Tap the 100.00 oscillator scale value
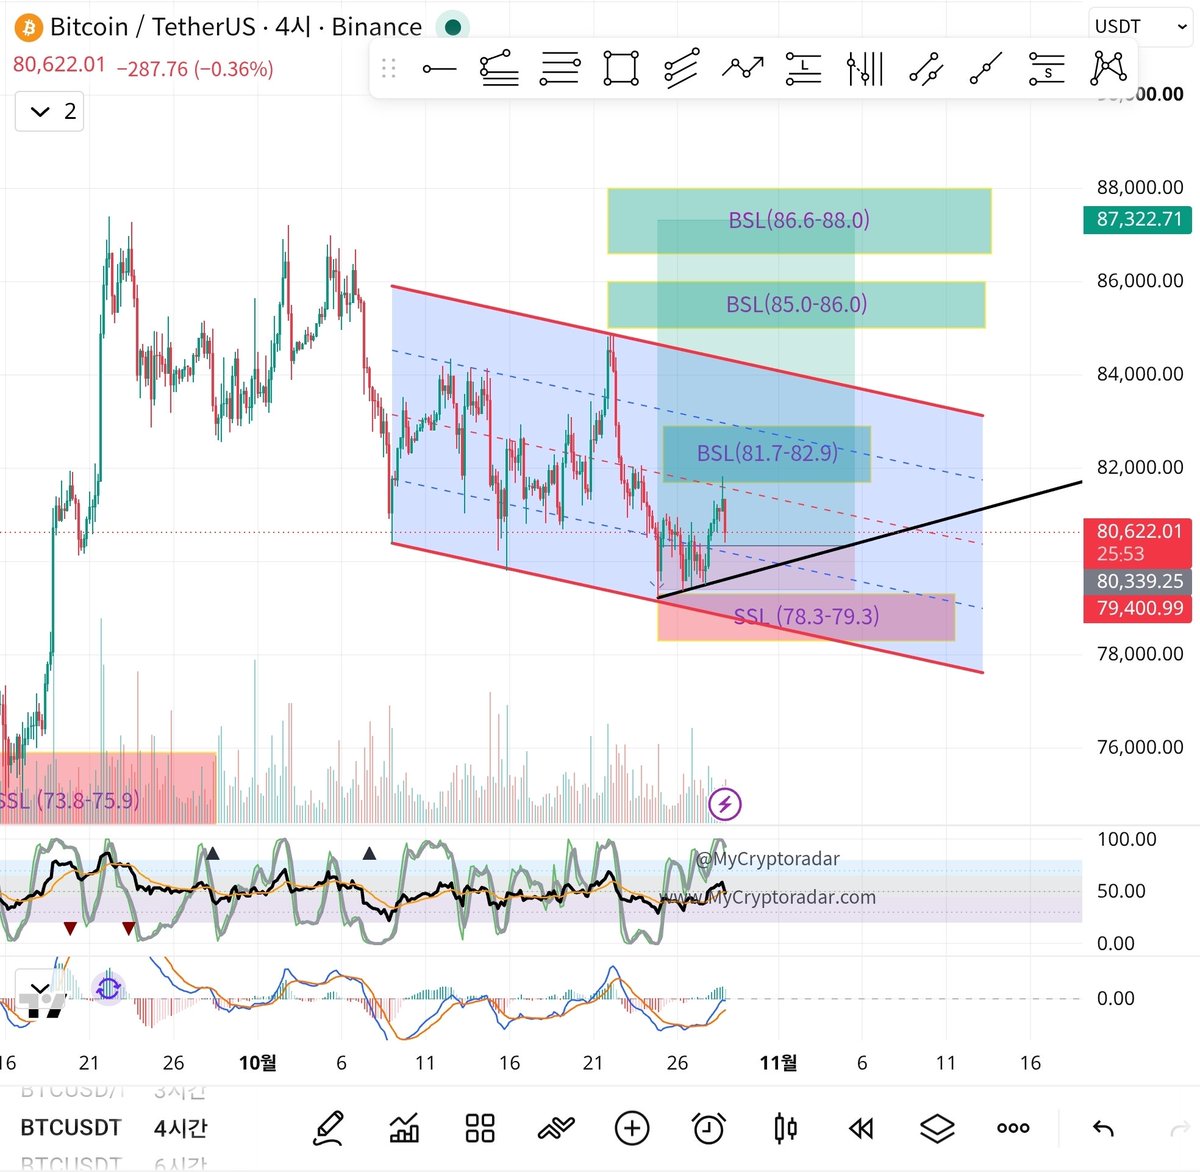This screenshot has width=1200, height=1172. (1127, 839)
